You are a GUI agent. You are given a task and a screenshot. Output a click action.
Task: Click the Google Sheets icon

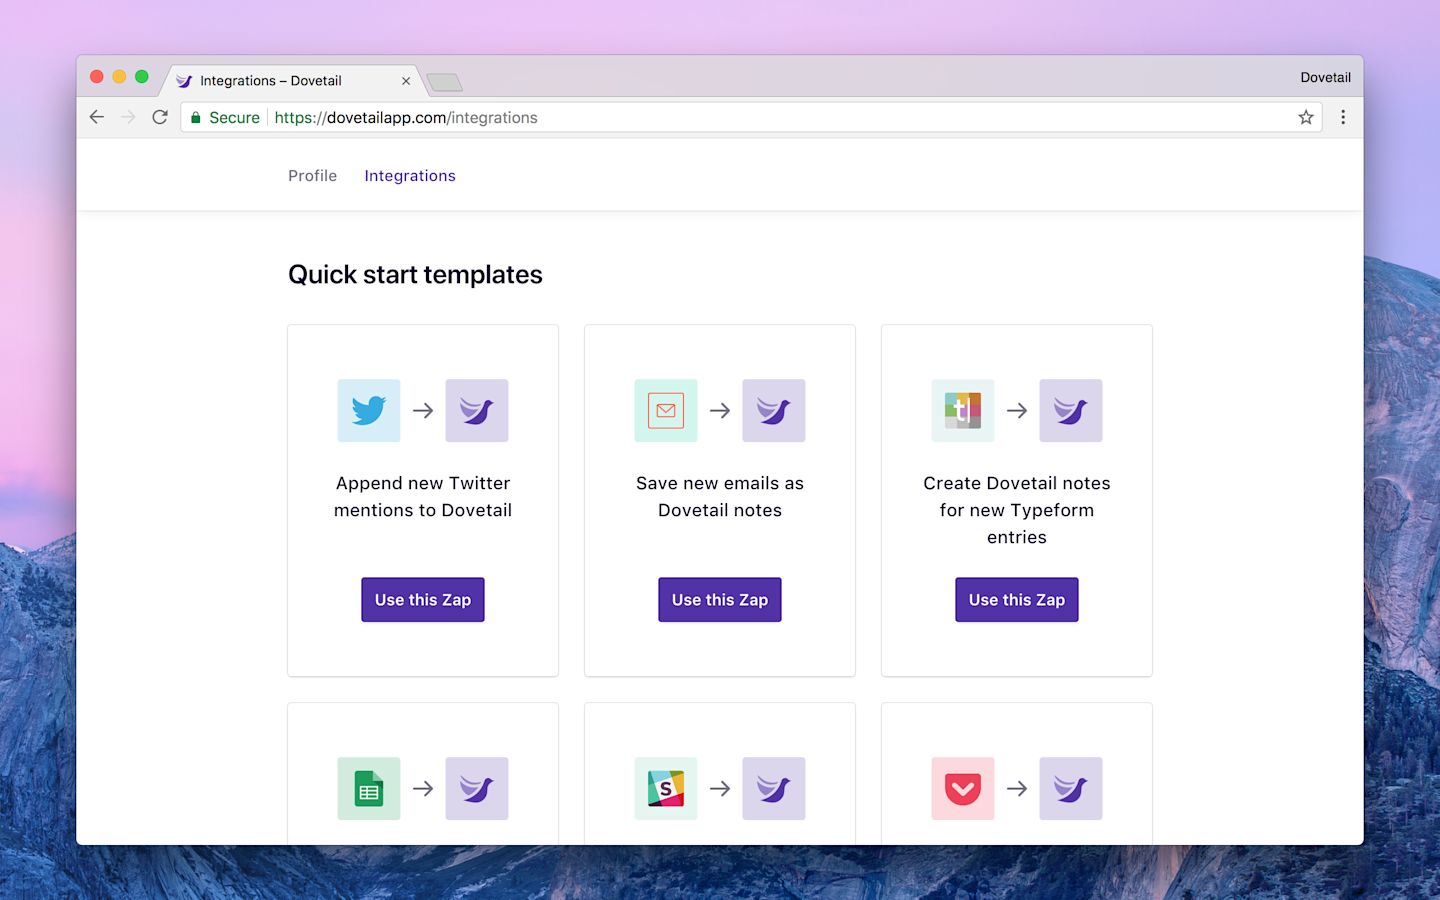pos(369,788)
